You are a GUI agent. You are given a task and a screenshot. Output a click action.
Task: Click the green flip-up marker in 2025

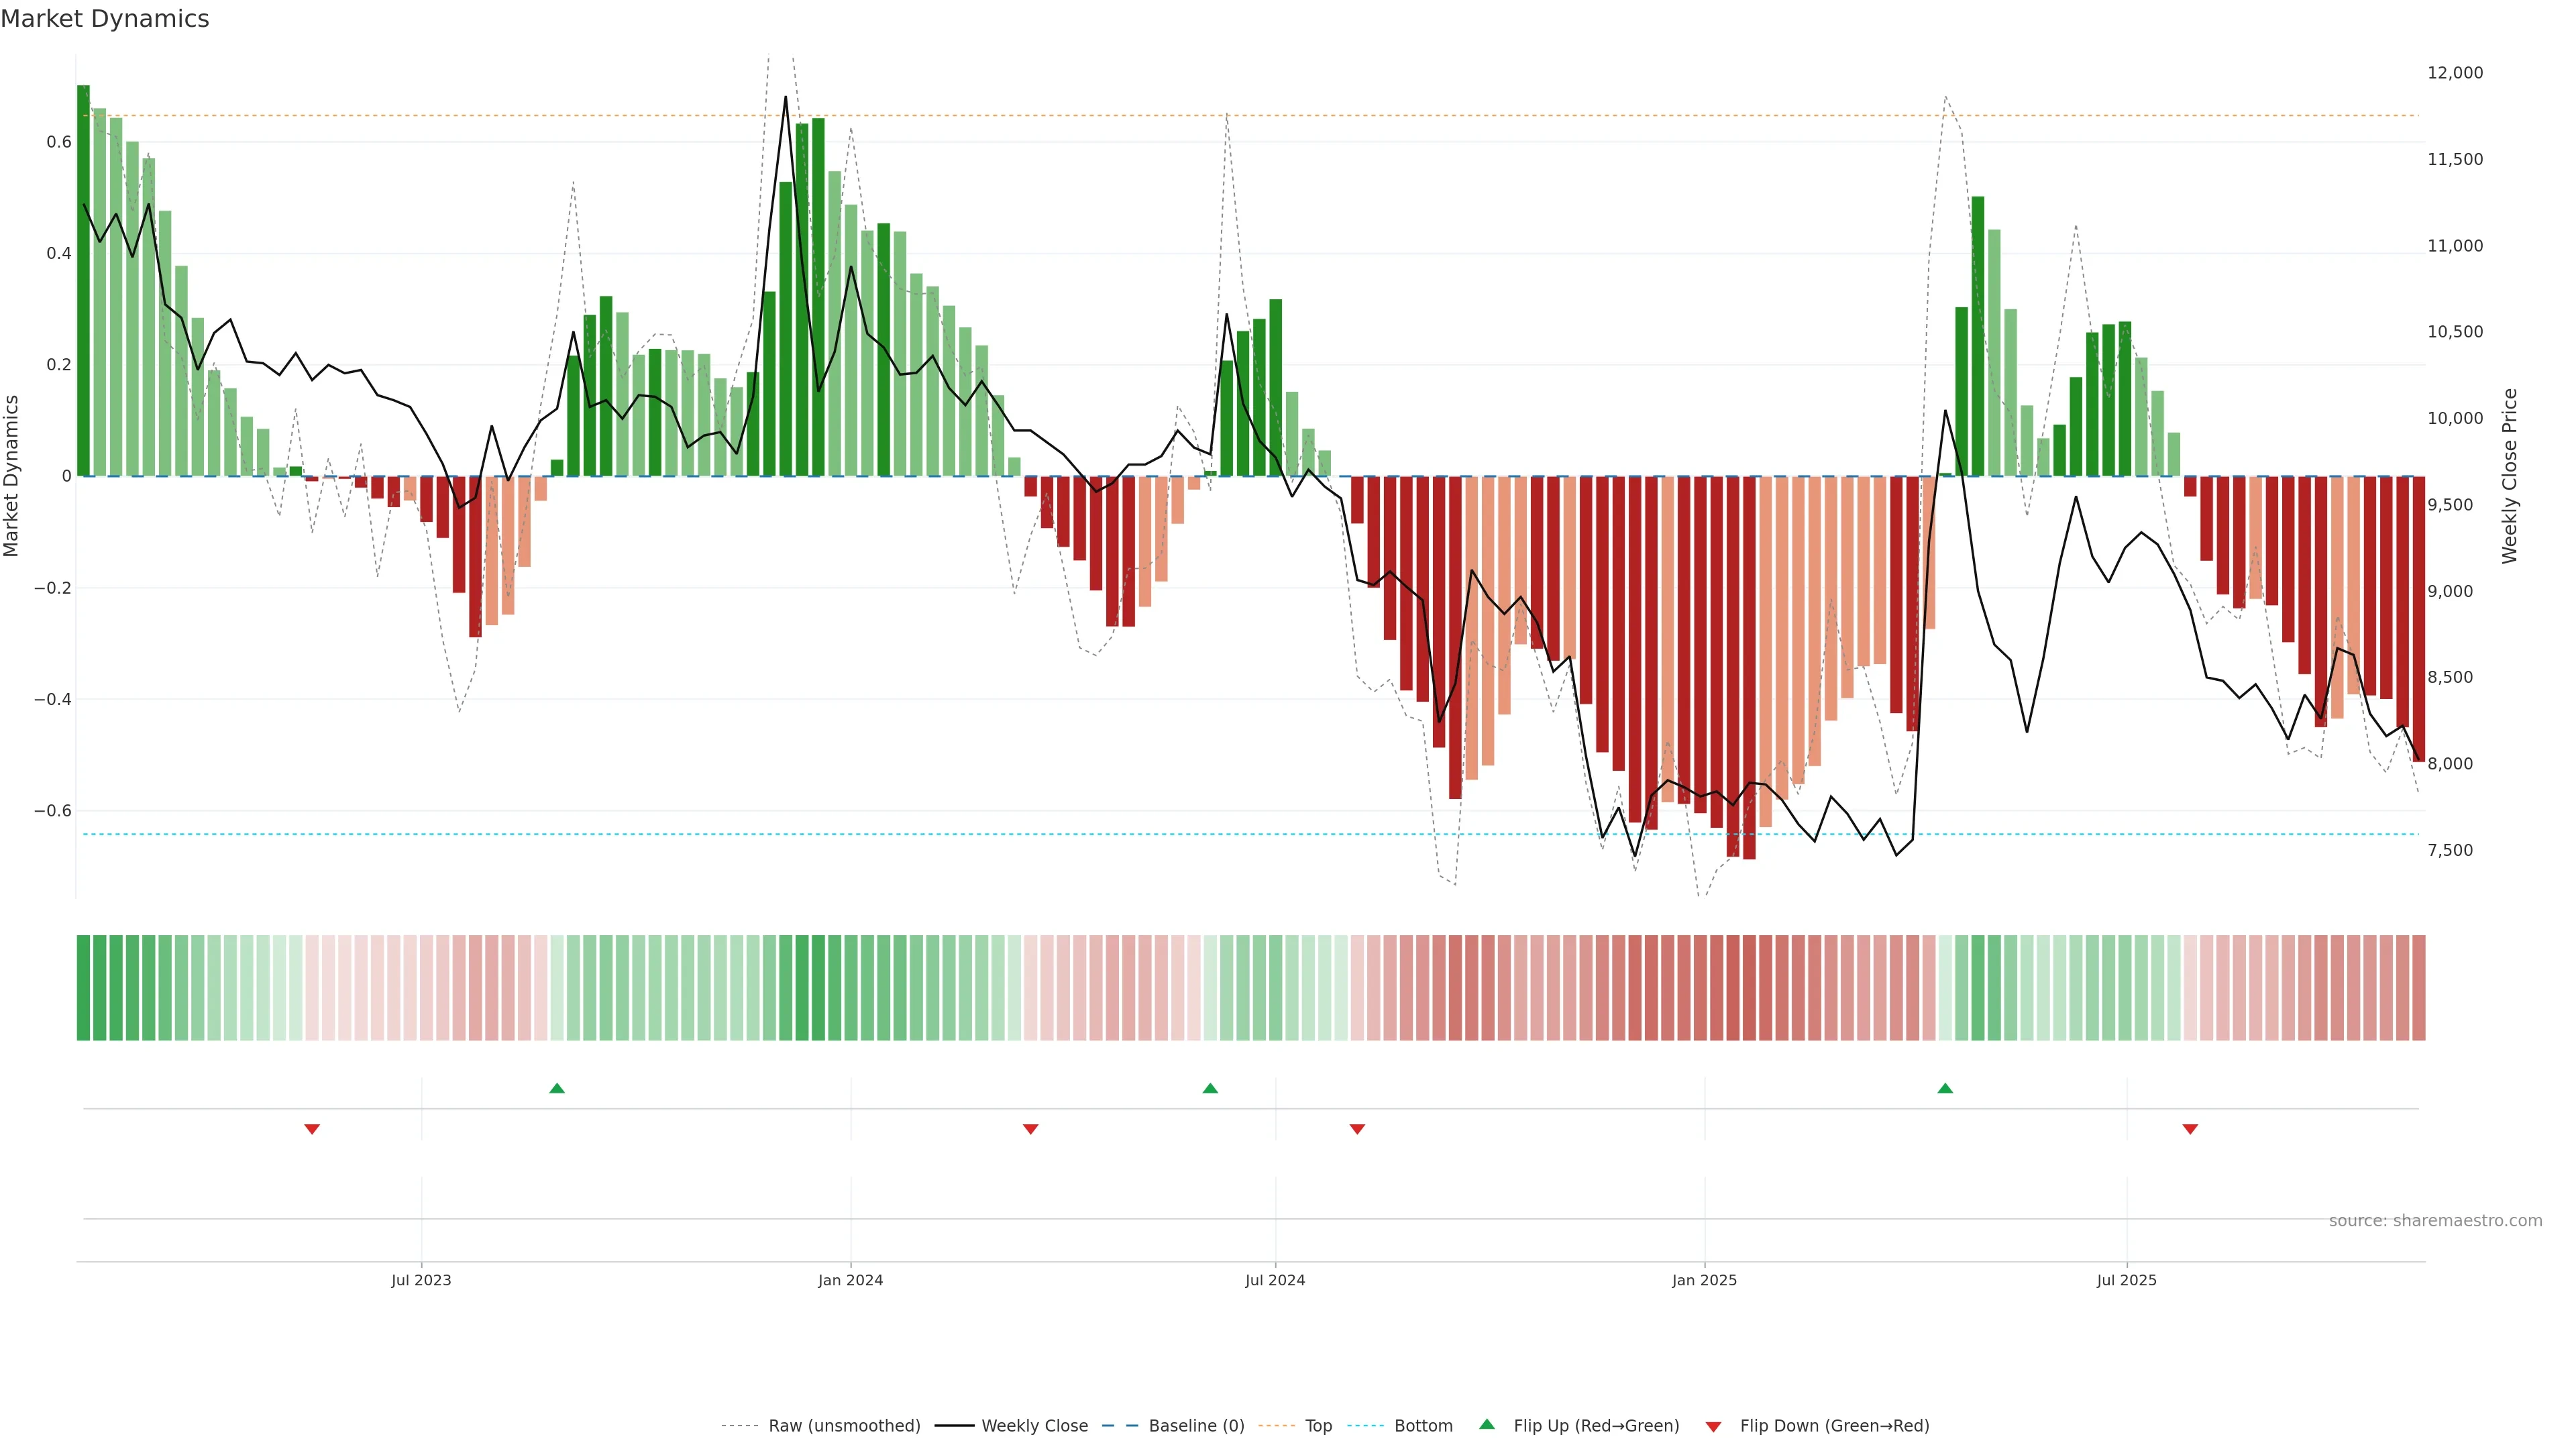1945,1088
